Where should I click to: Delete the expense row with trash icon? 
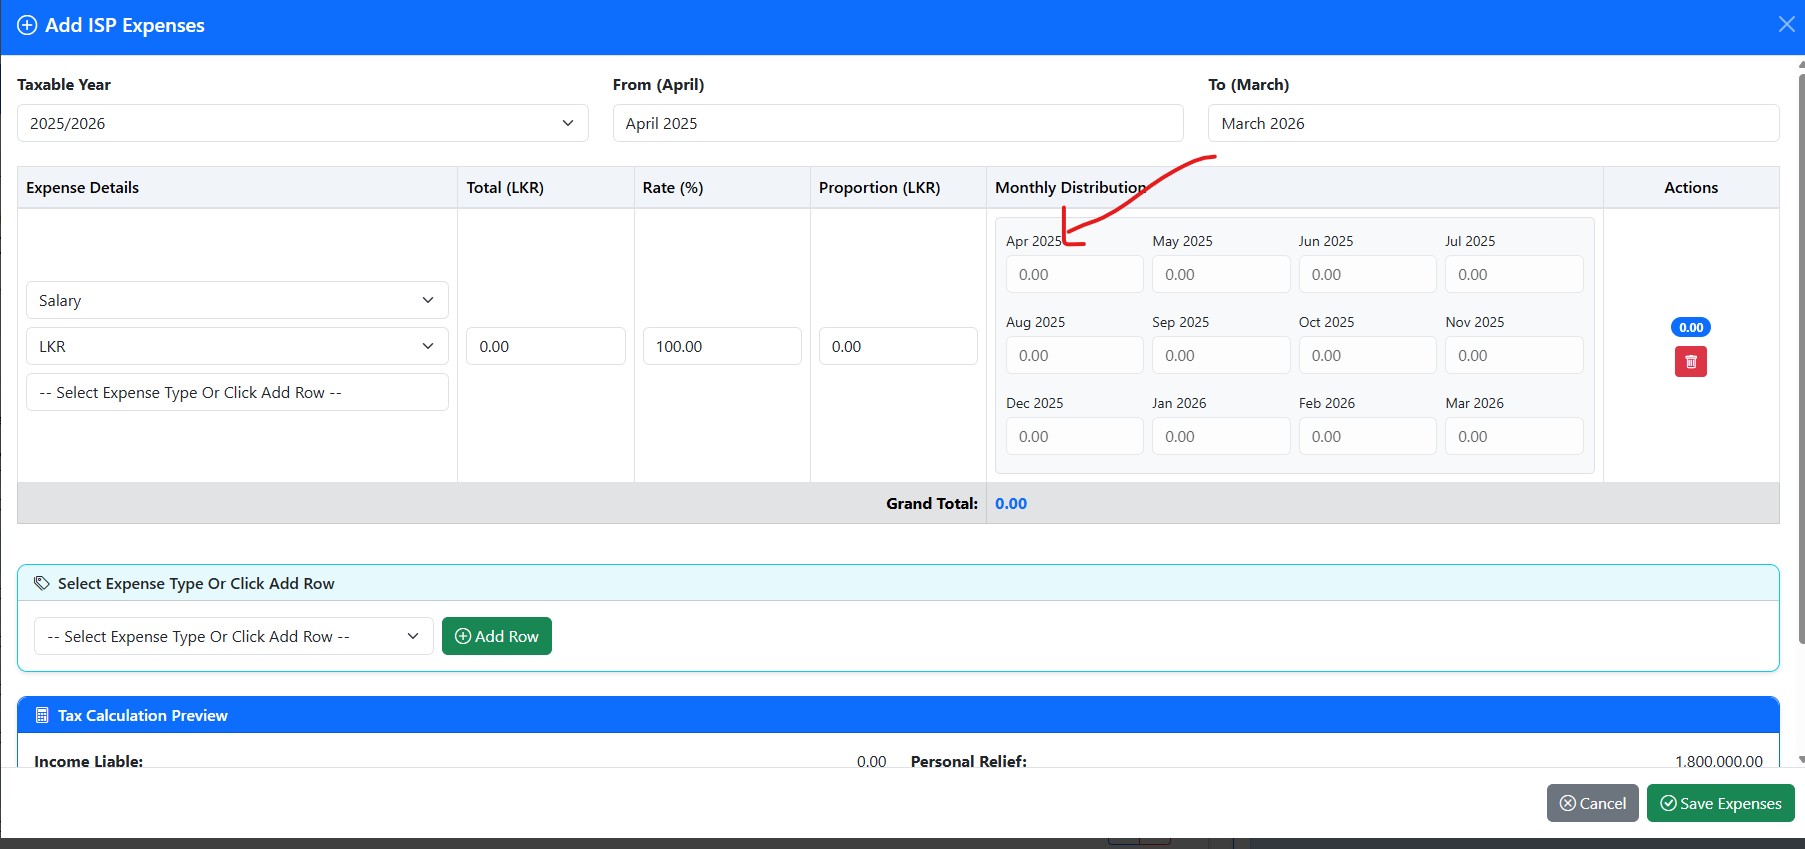coord(1690,362)
